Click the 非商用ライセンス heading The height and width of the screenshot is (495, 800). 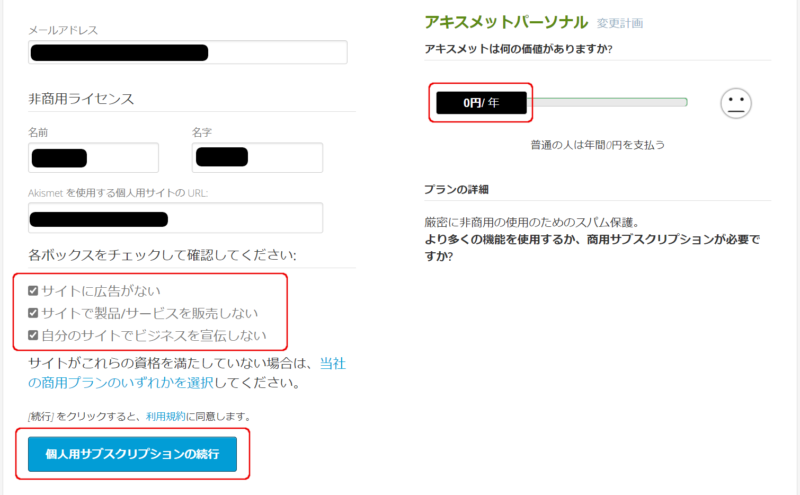(x=81, y=98)
